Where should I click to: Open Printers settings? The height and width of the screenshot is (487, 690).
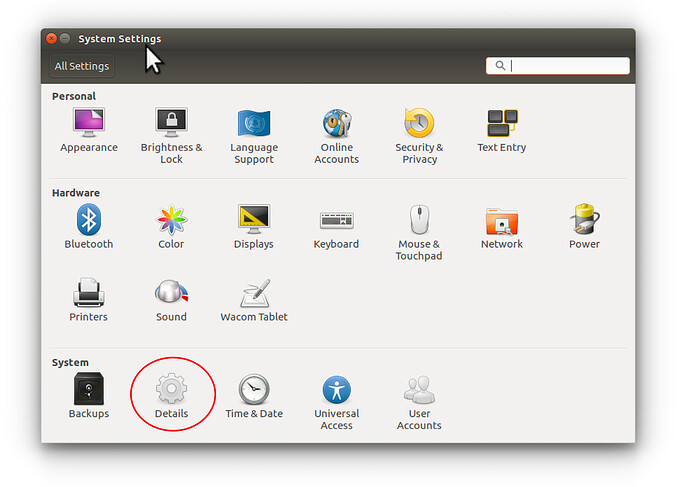pos(88,300)
